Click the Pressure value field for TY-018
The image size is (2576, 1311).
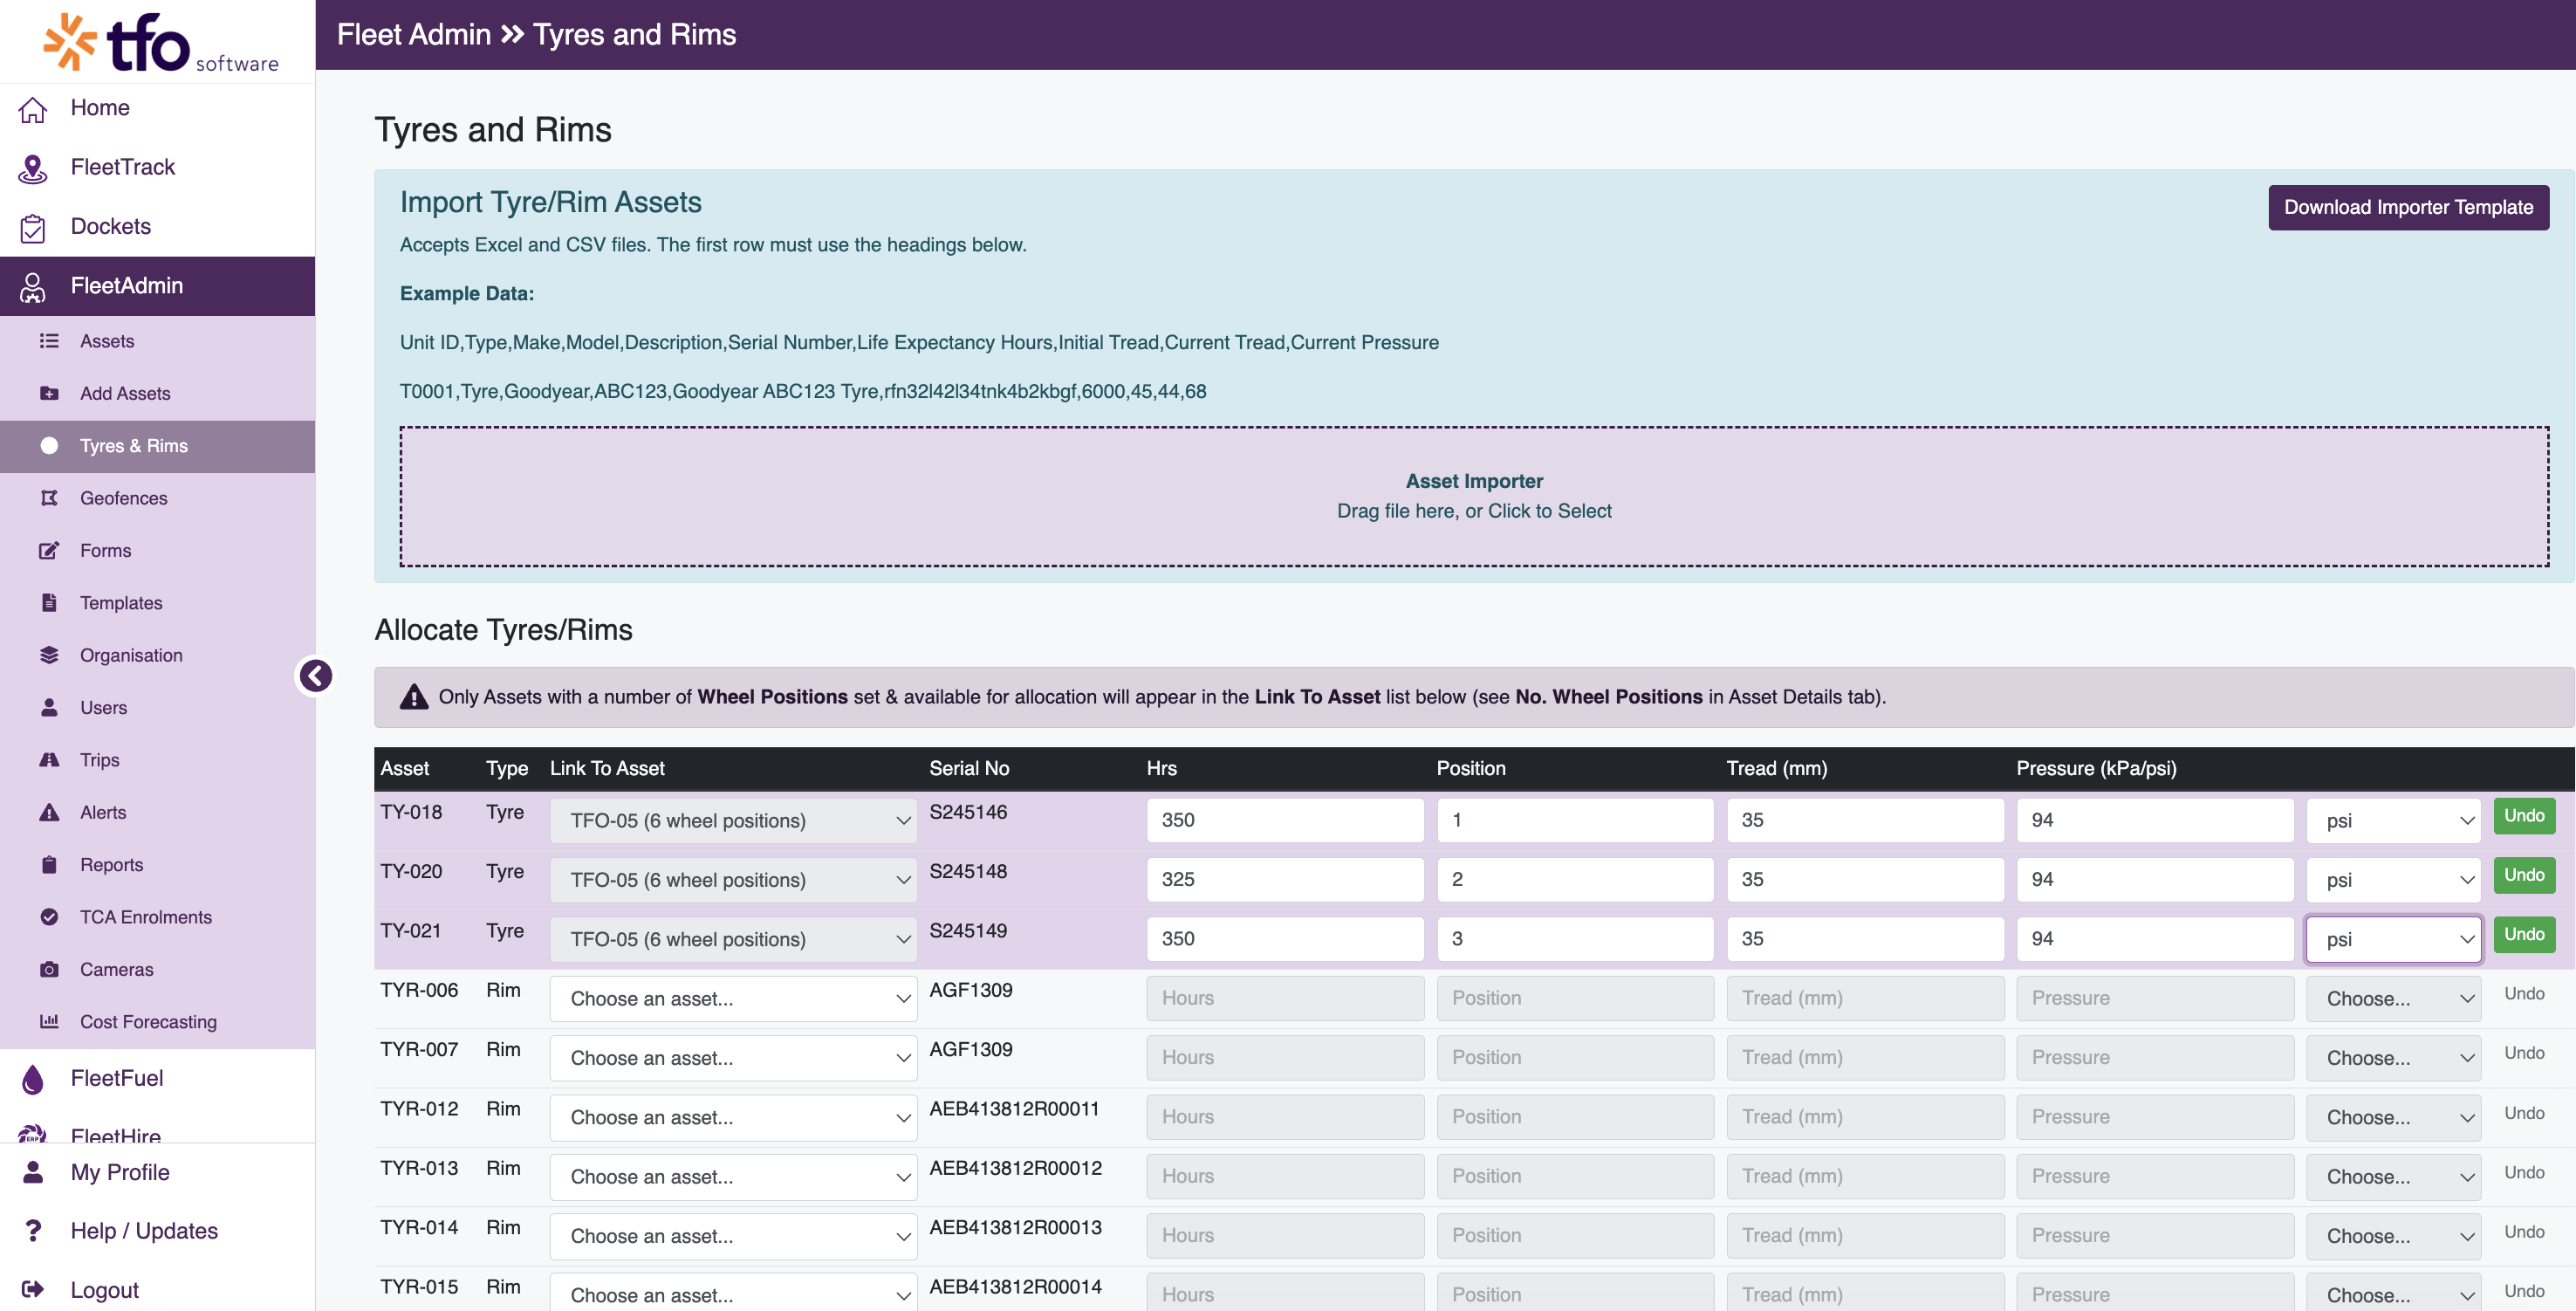[x=2155, y=820]
